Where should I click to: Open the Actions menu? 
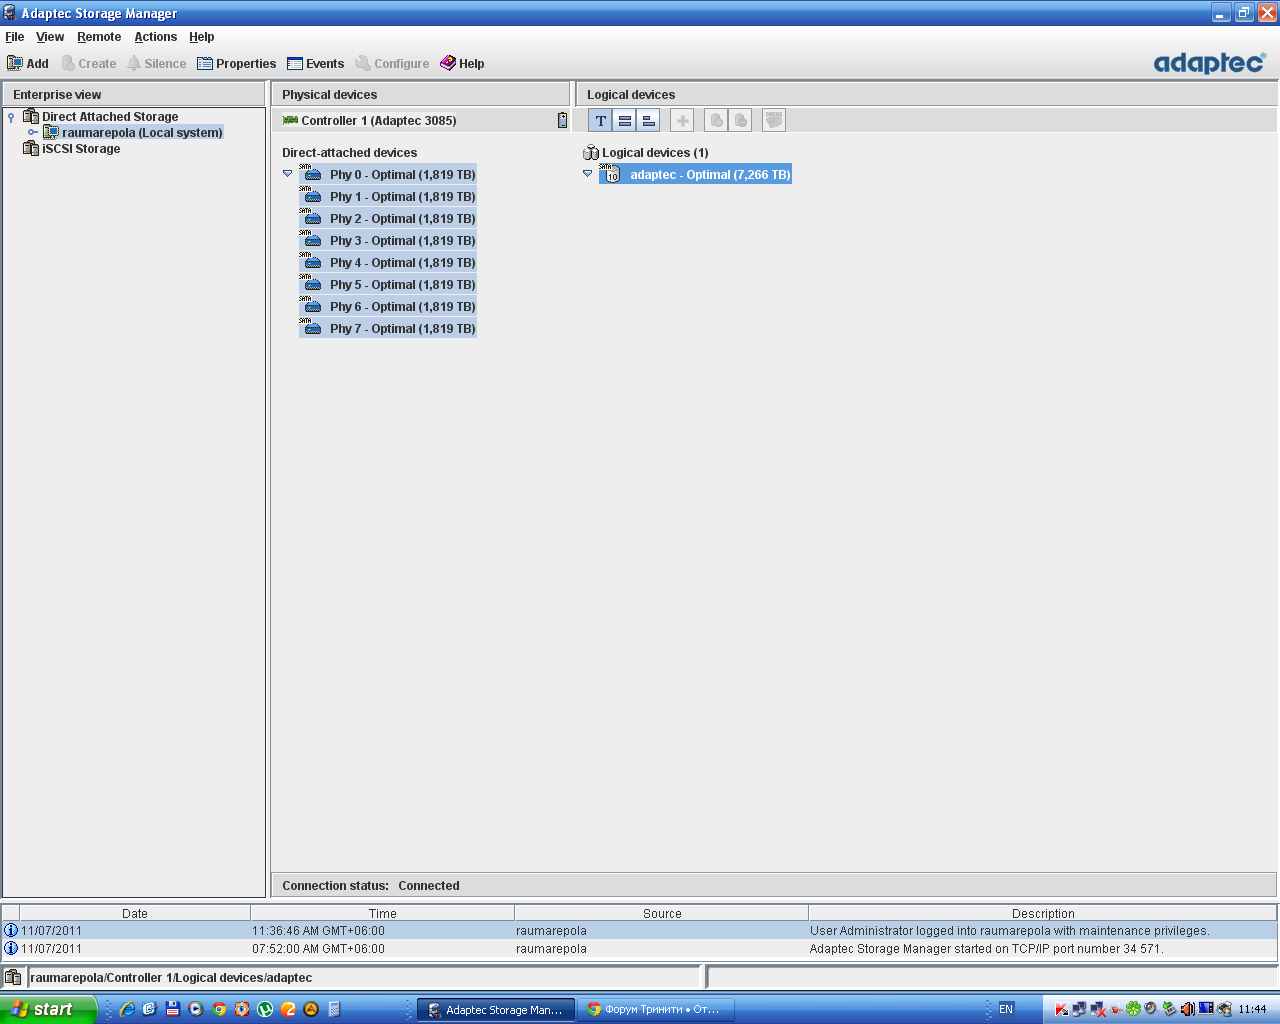point(155,37)
